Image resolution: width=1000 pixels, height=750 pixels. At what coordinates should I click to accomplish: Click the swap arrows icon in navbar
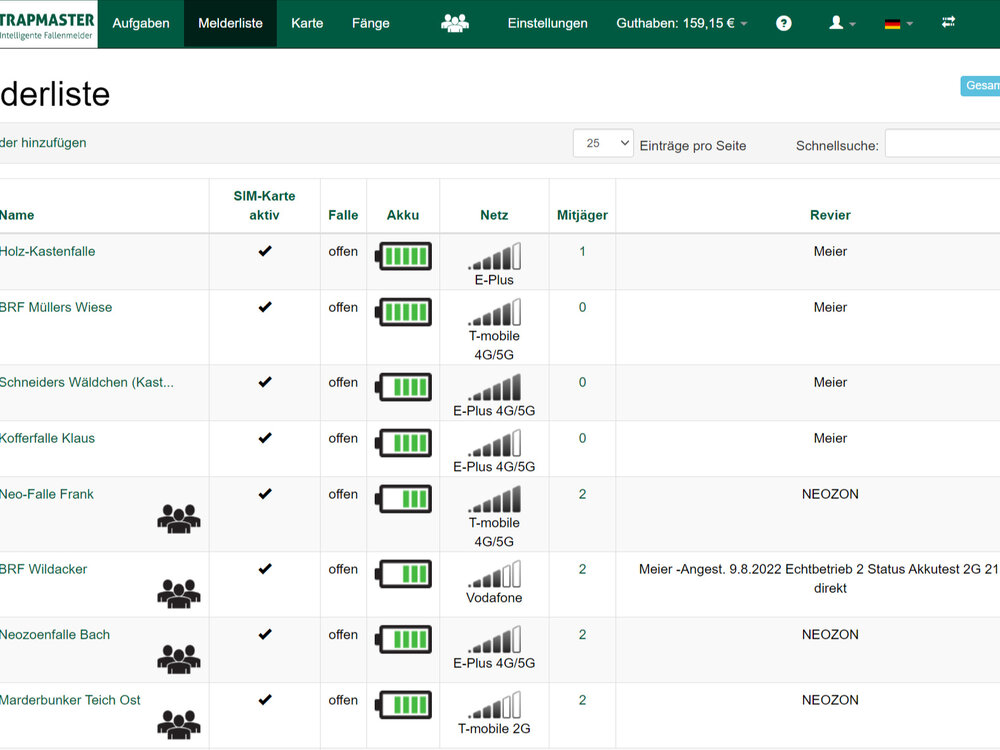click(x=948, y=22)
